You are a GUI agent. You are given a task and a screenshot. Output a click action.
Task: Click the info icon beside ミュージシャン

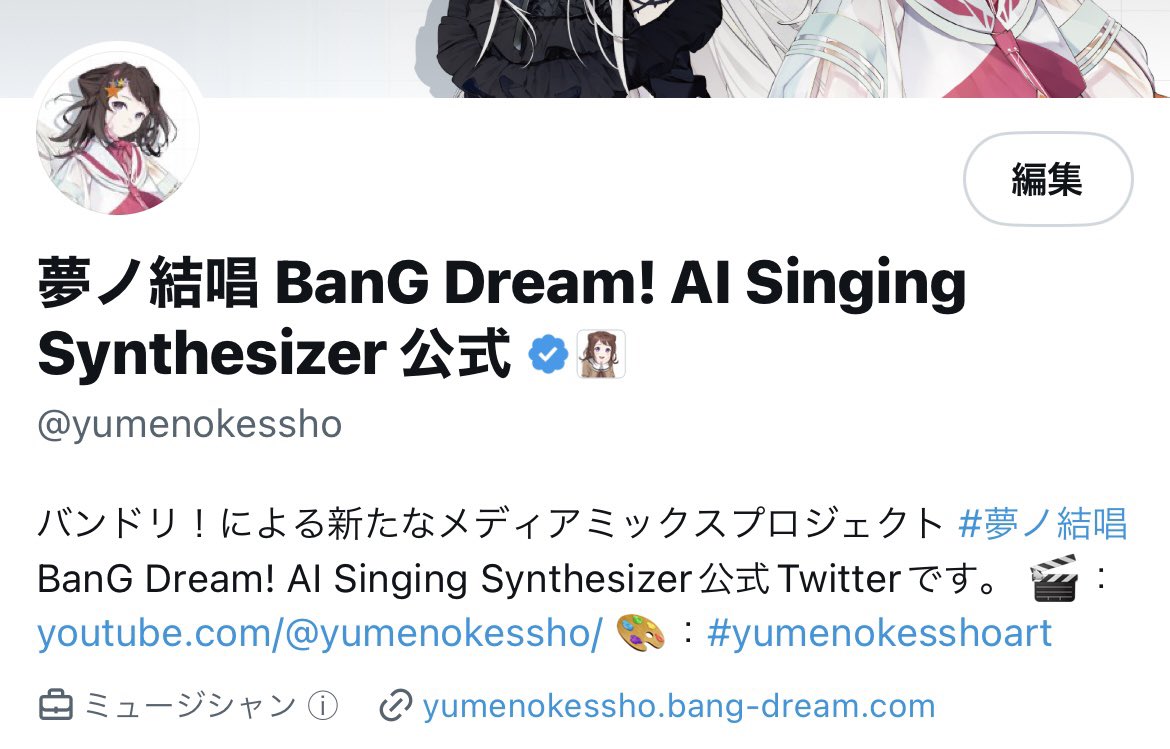[323, 706]
